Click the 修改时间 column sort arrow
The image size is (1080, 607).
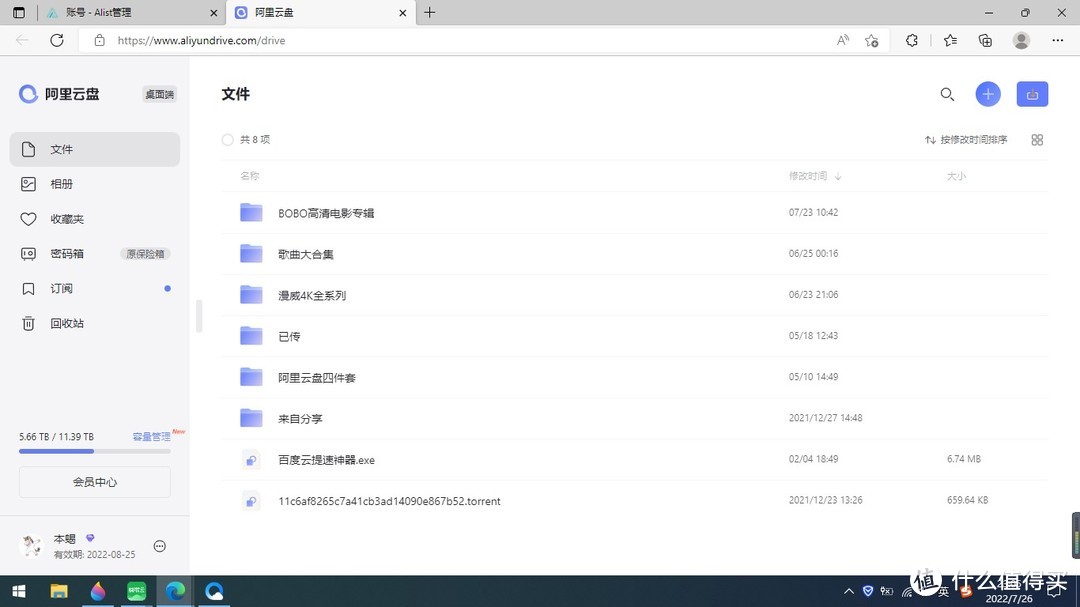click(x=837, y=175)
